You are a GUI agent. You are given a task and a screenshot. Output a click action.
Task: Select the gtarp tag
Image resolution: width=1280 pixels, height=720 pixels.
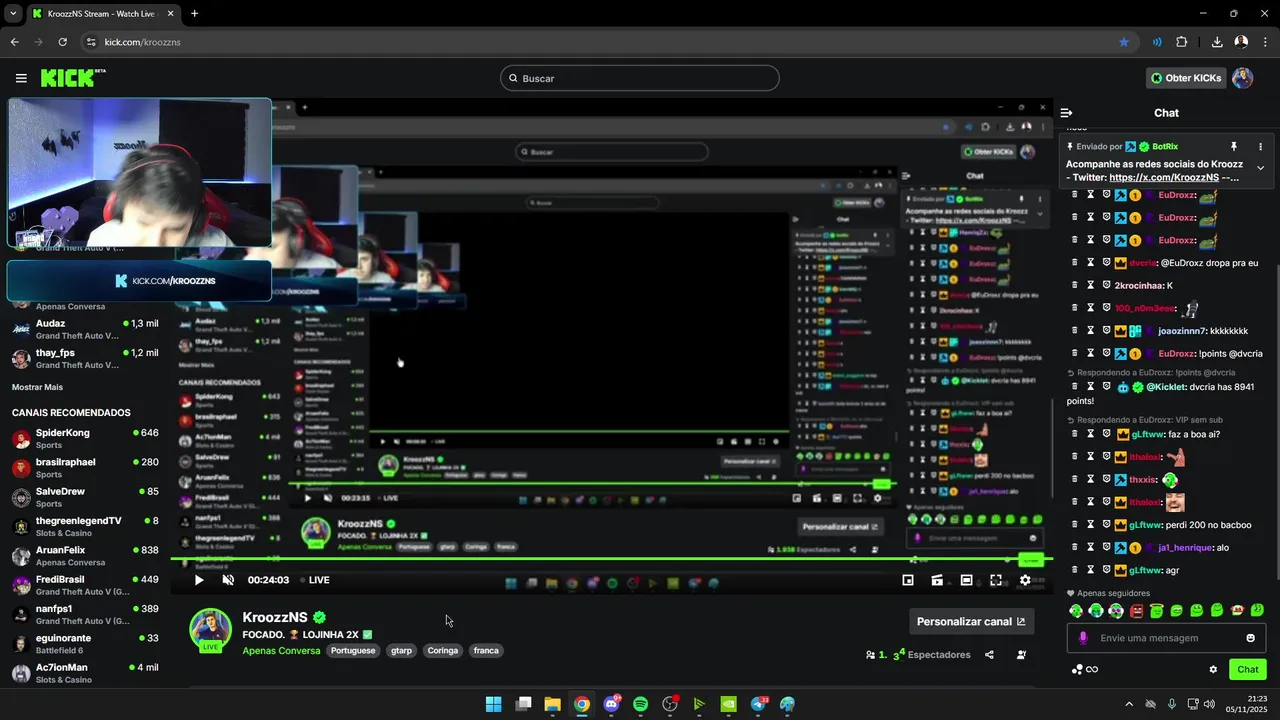(401, 650)
